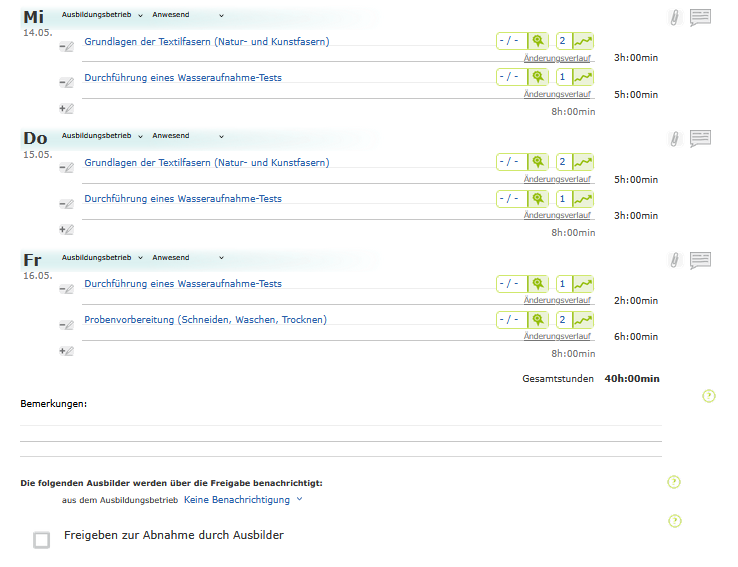738x567 pixels.
Task: Click progress chart icon for Friday's Probenvorbereitung
Action: pos(583,320)
